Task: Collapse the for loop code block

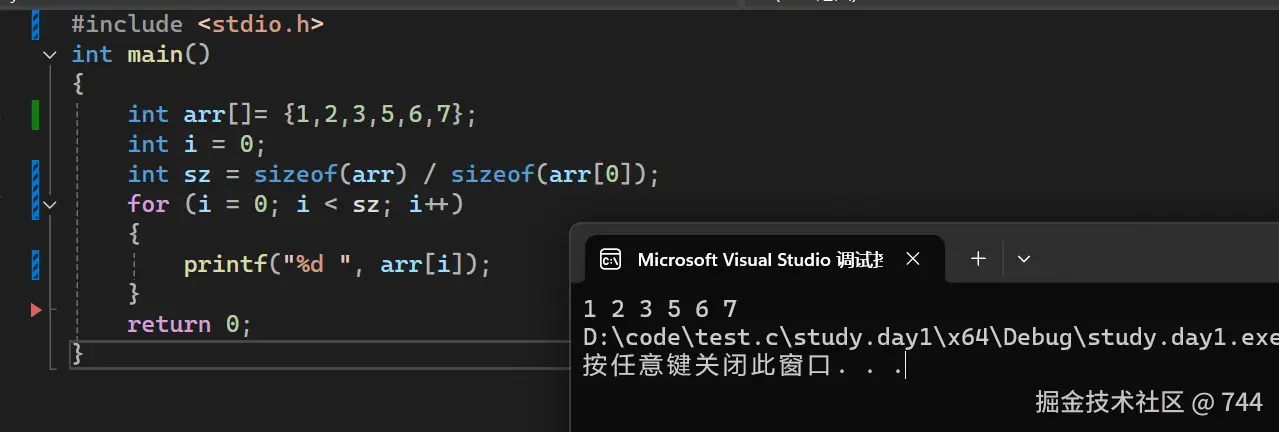Action: tap(51, 205)
